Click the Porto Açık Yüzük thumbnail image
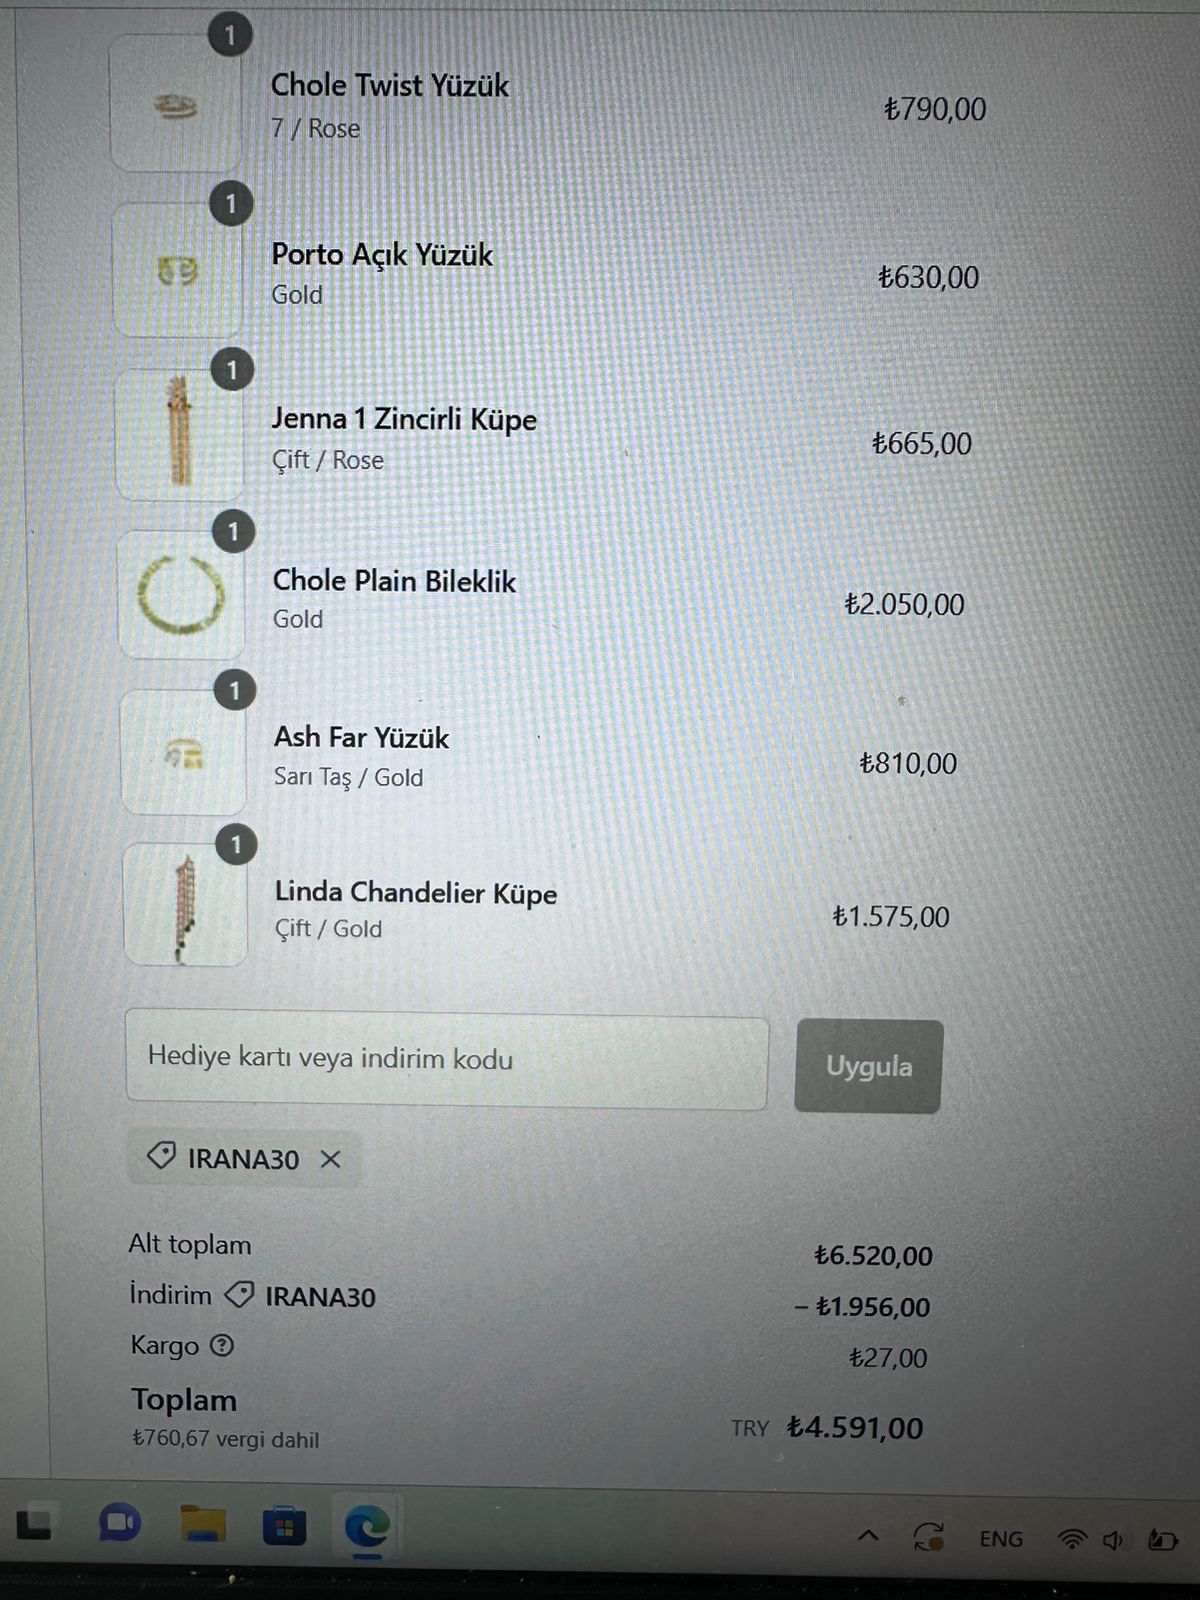The height and width of the screenshot is (1600, 1200). point(178,270)
